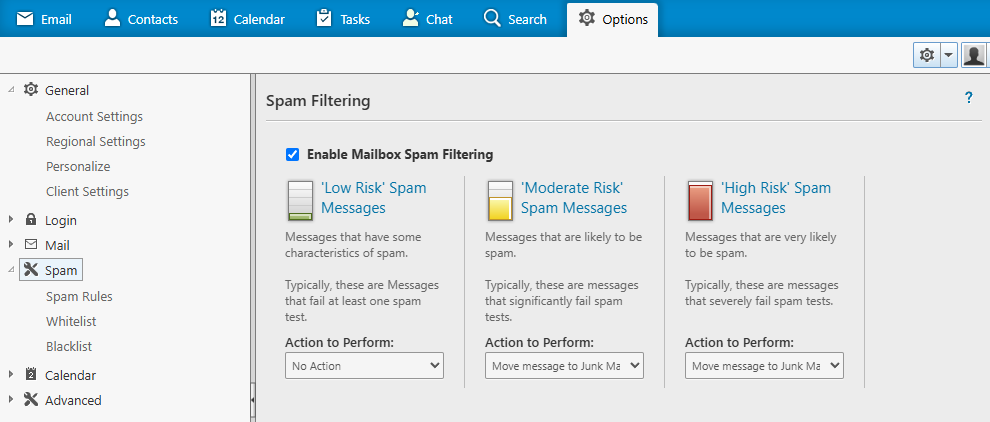Open Moderate Risk Action to Perform dropdown

coord(564,366)
